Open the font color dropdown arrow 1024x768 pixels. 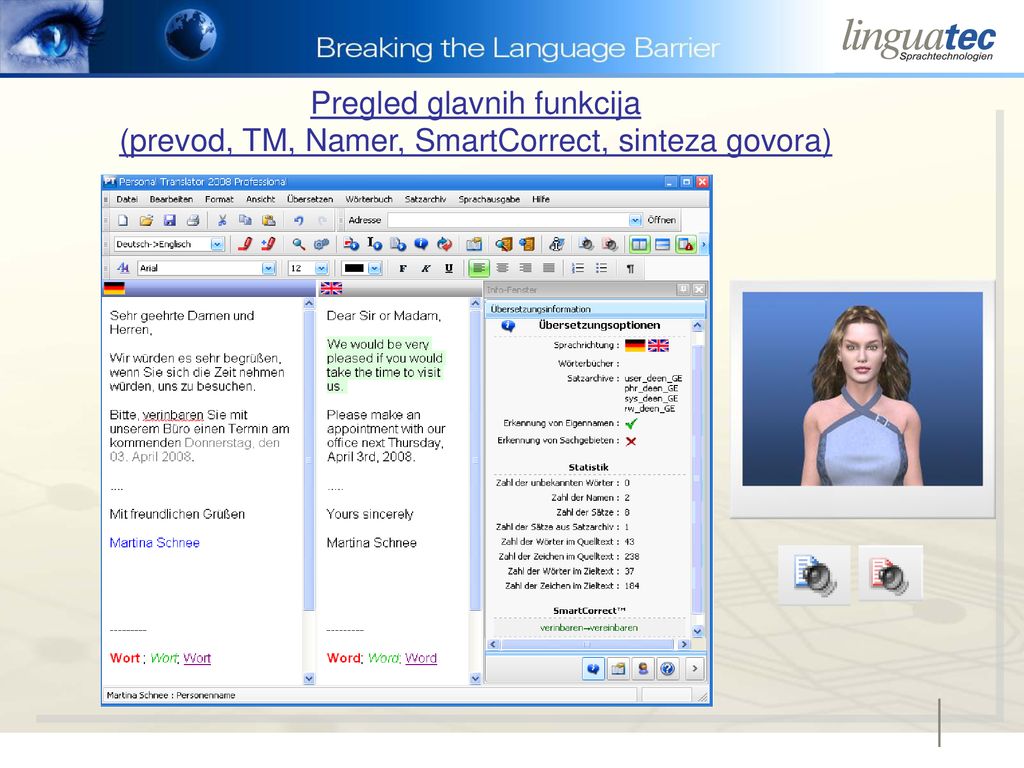click(374, 268)
